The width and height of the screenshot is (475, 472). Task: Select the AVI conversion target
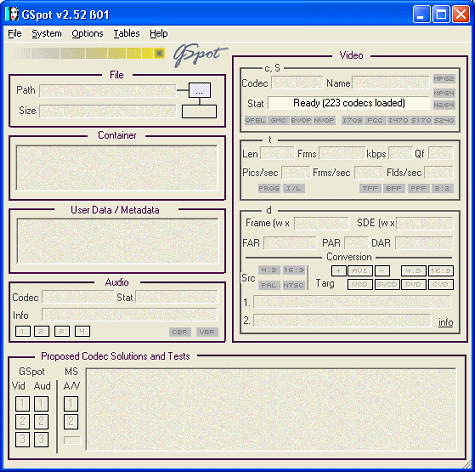tap(360, 271)
